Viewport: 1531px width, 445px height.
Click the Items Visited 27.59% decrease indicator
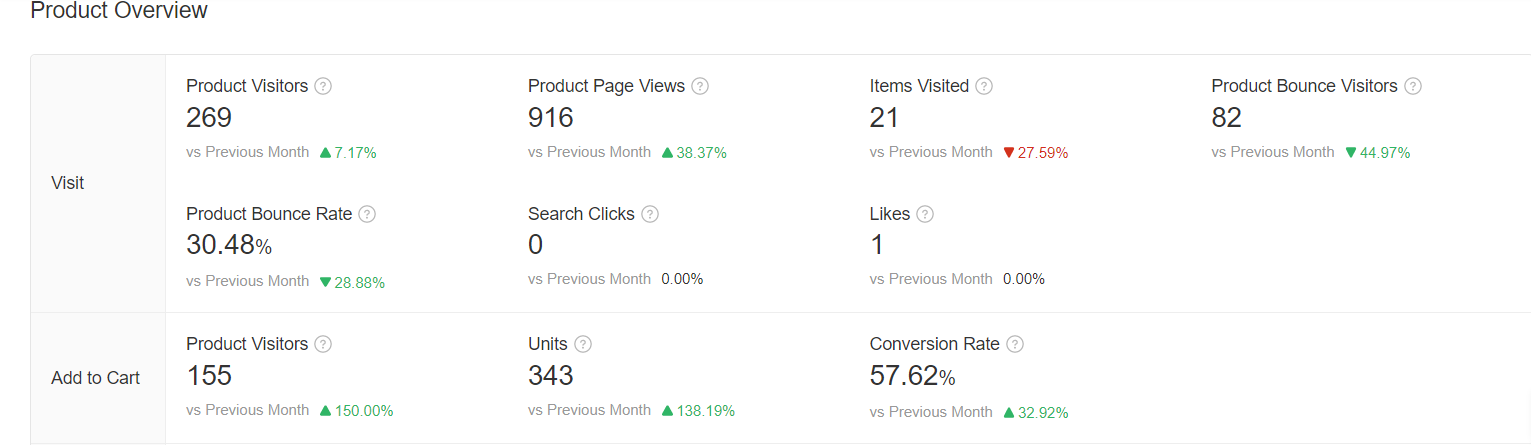1036,153
